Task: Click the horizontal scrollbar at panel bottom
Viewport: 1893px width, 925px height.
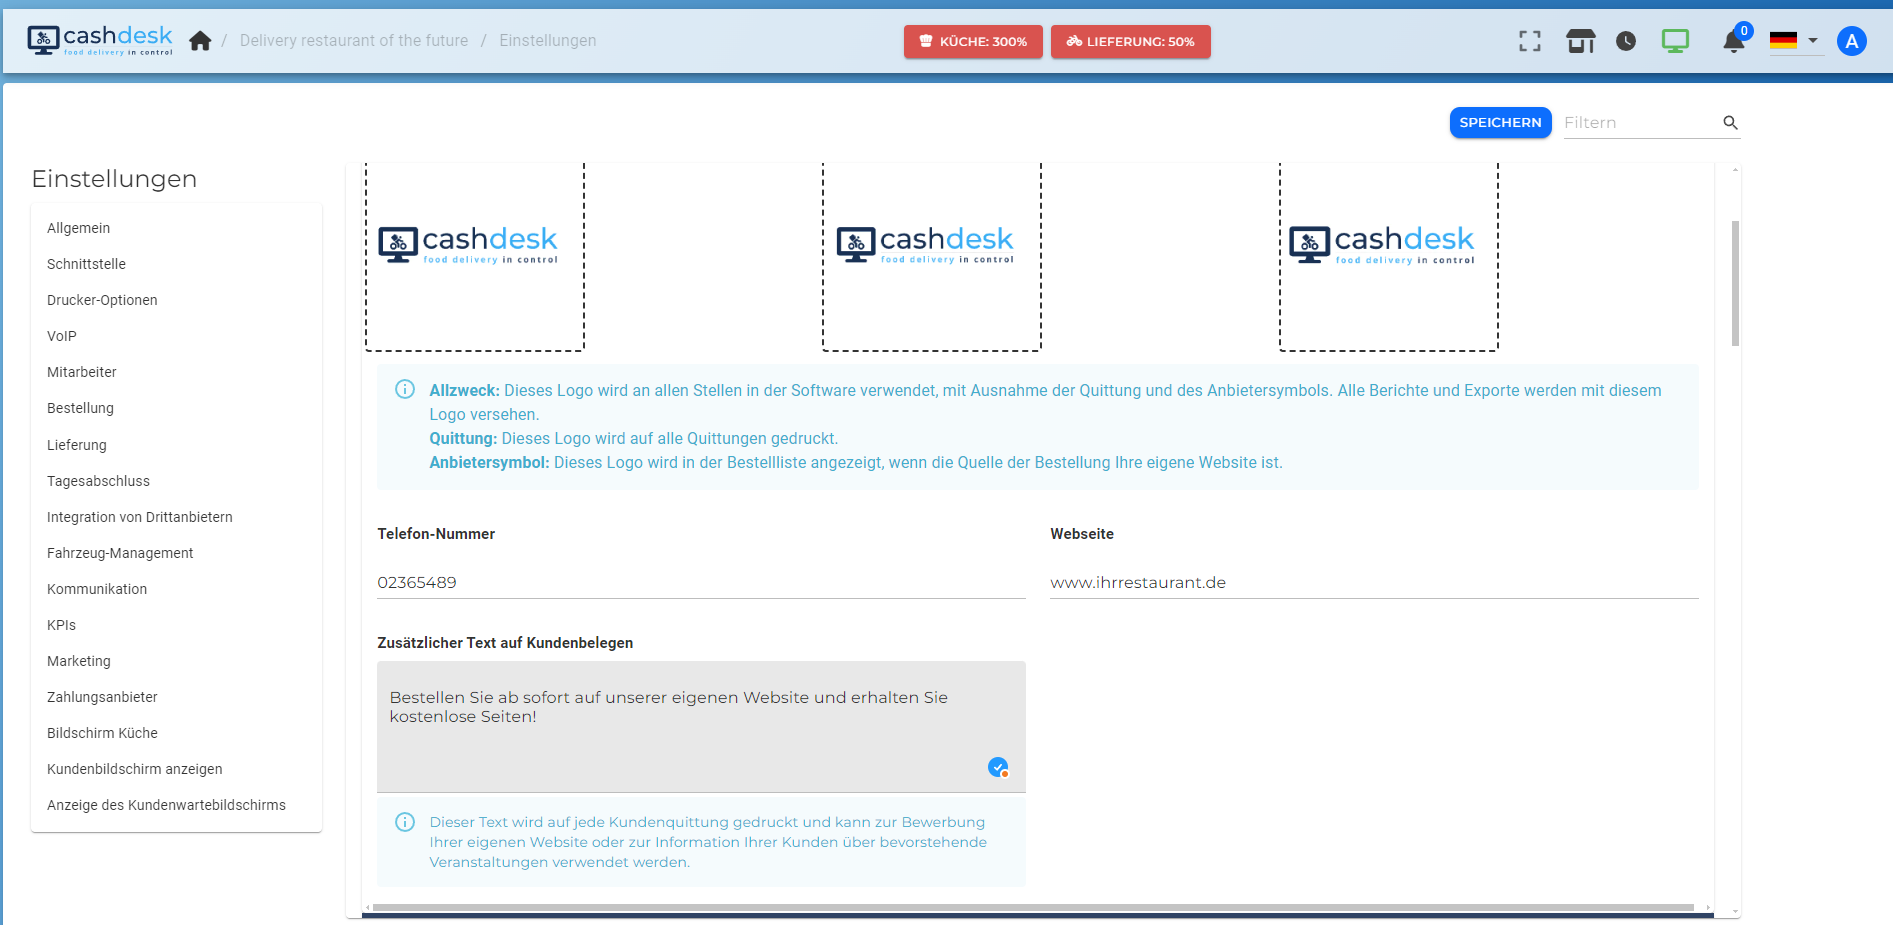Action: pyautogui.click(x=1033, y=908)
